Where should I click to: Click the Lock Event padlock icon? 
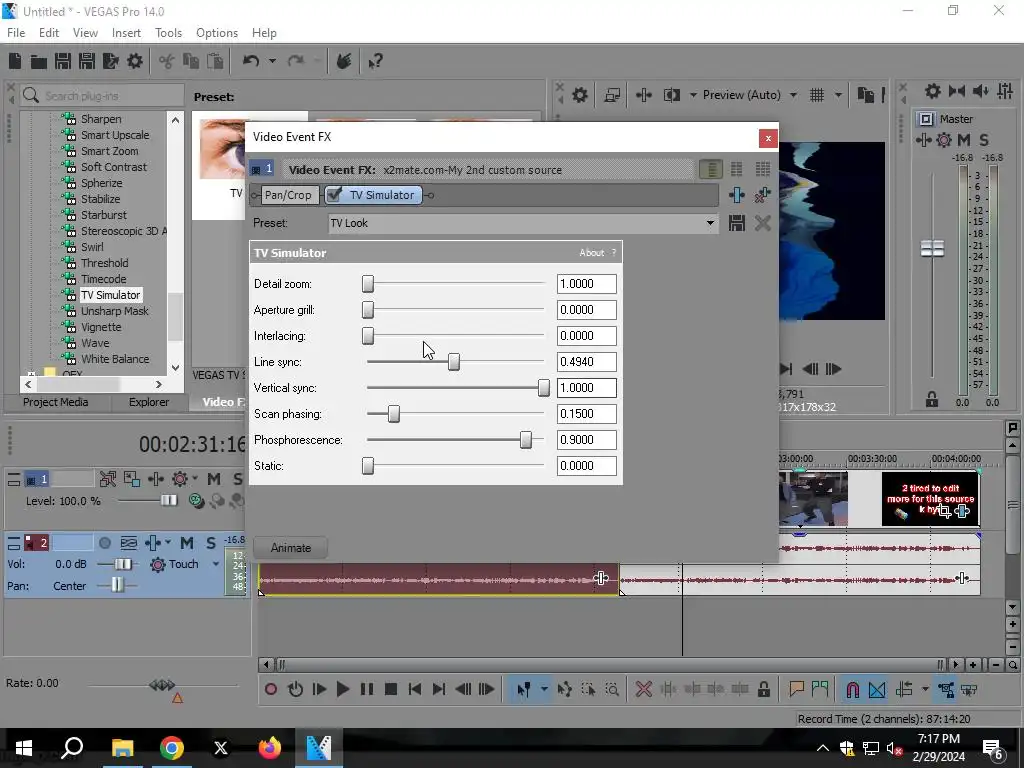763,689
